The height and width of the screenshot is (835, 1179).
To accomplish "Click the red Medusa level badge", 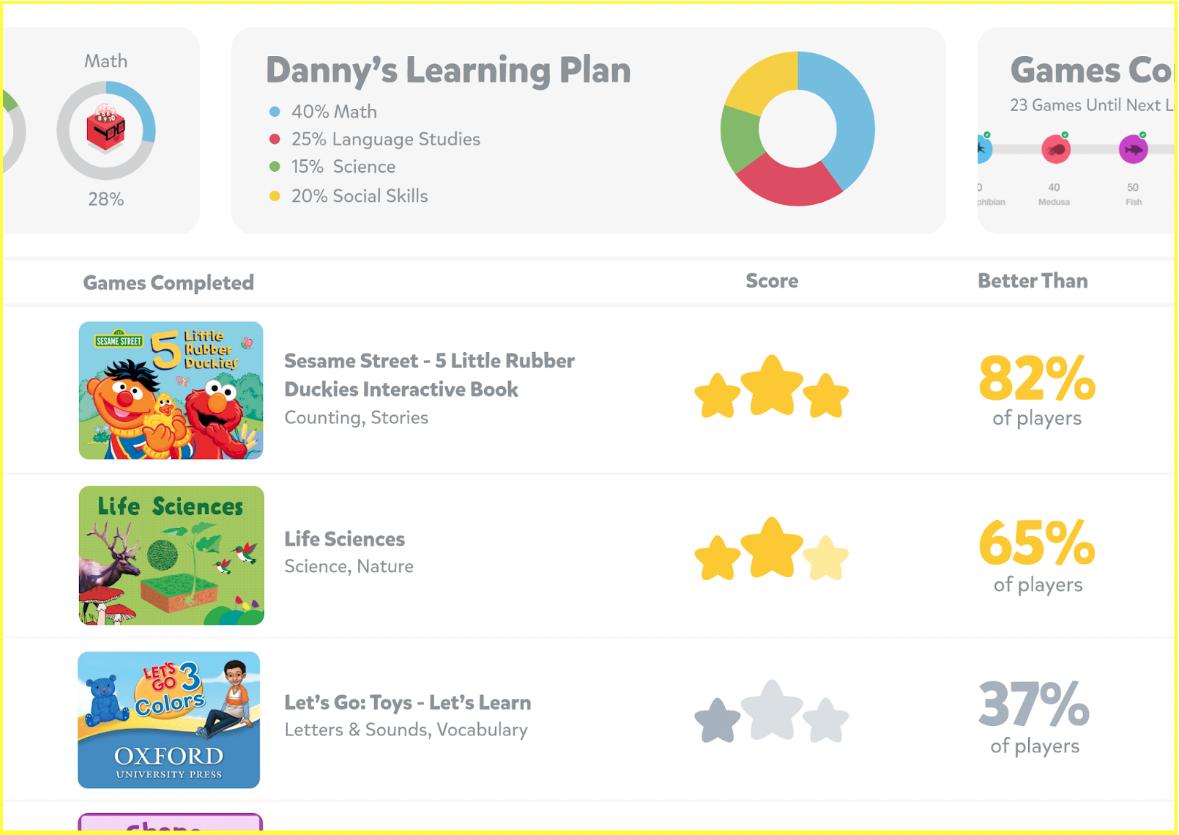I will click(1056, 150).
